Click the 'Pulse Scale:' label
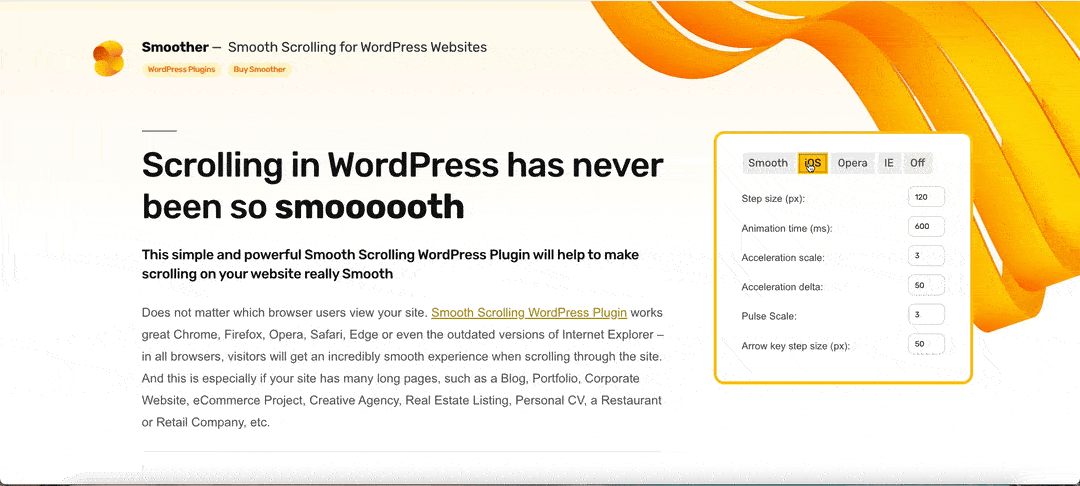The height and width of the screenshot is (486, 1080). pyautogui.click(x=769, y=317)
